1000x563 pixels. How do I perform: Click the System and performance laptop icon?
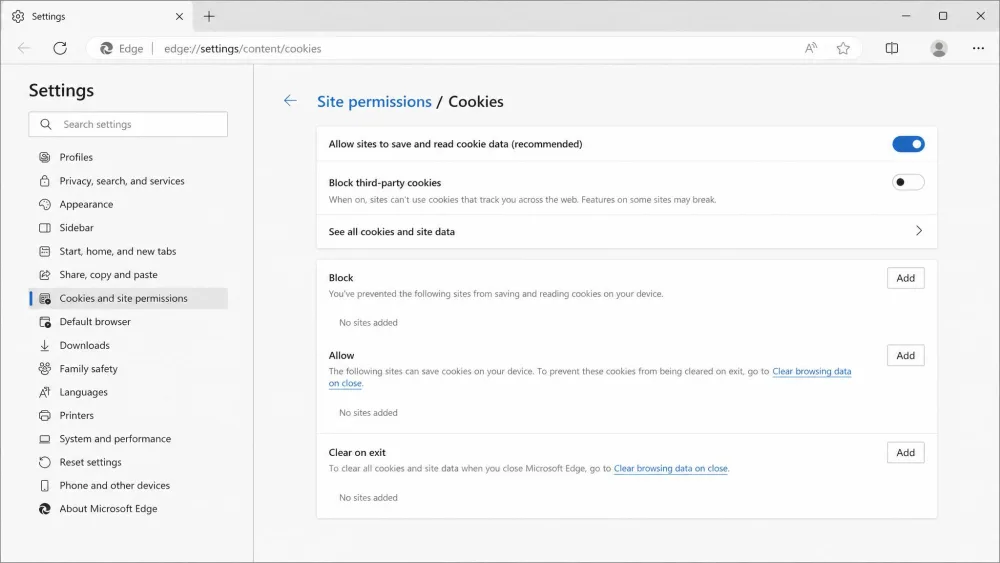pyautogui.click(x=45, y=439)
